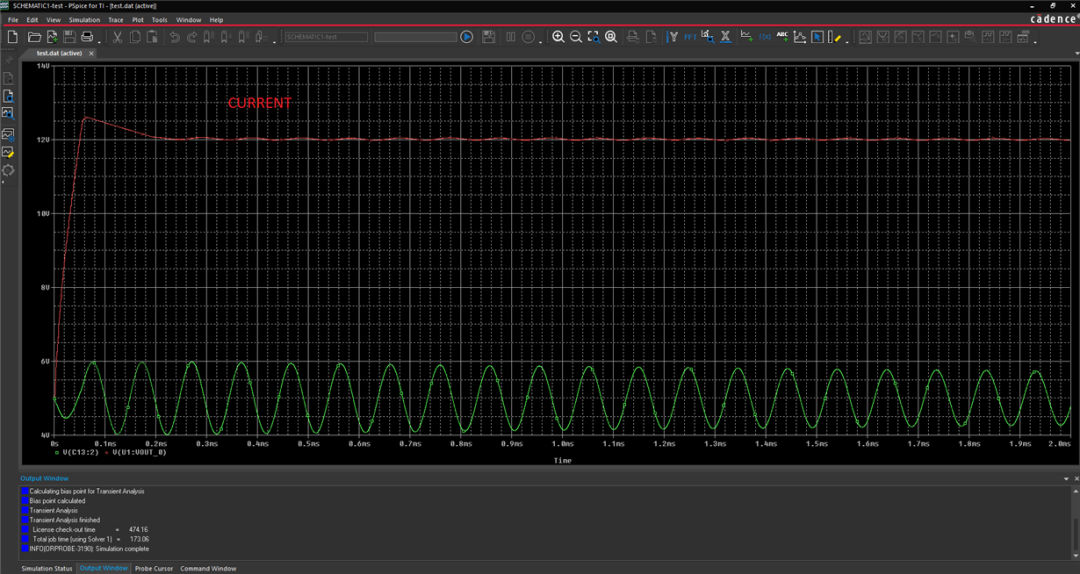The height and width of the screenshot is (574, 1080).
Task: Switch to Output Window tab
Action: (104, 568)
